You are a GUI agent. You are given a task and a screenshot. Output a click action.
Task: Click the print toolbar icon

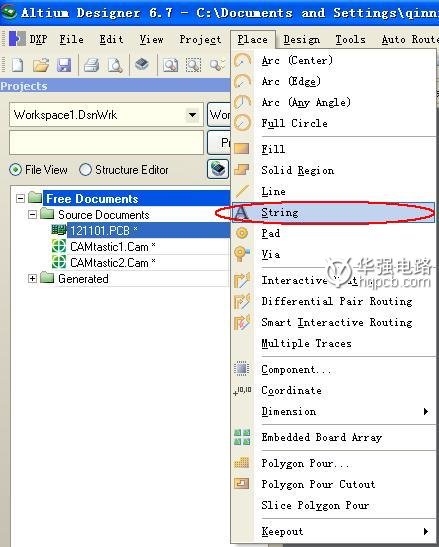point(91,65)
